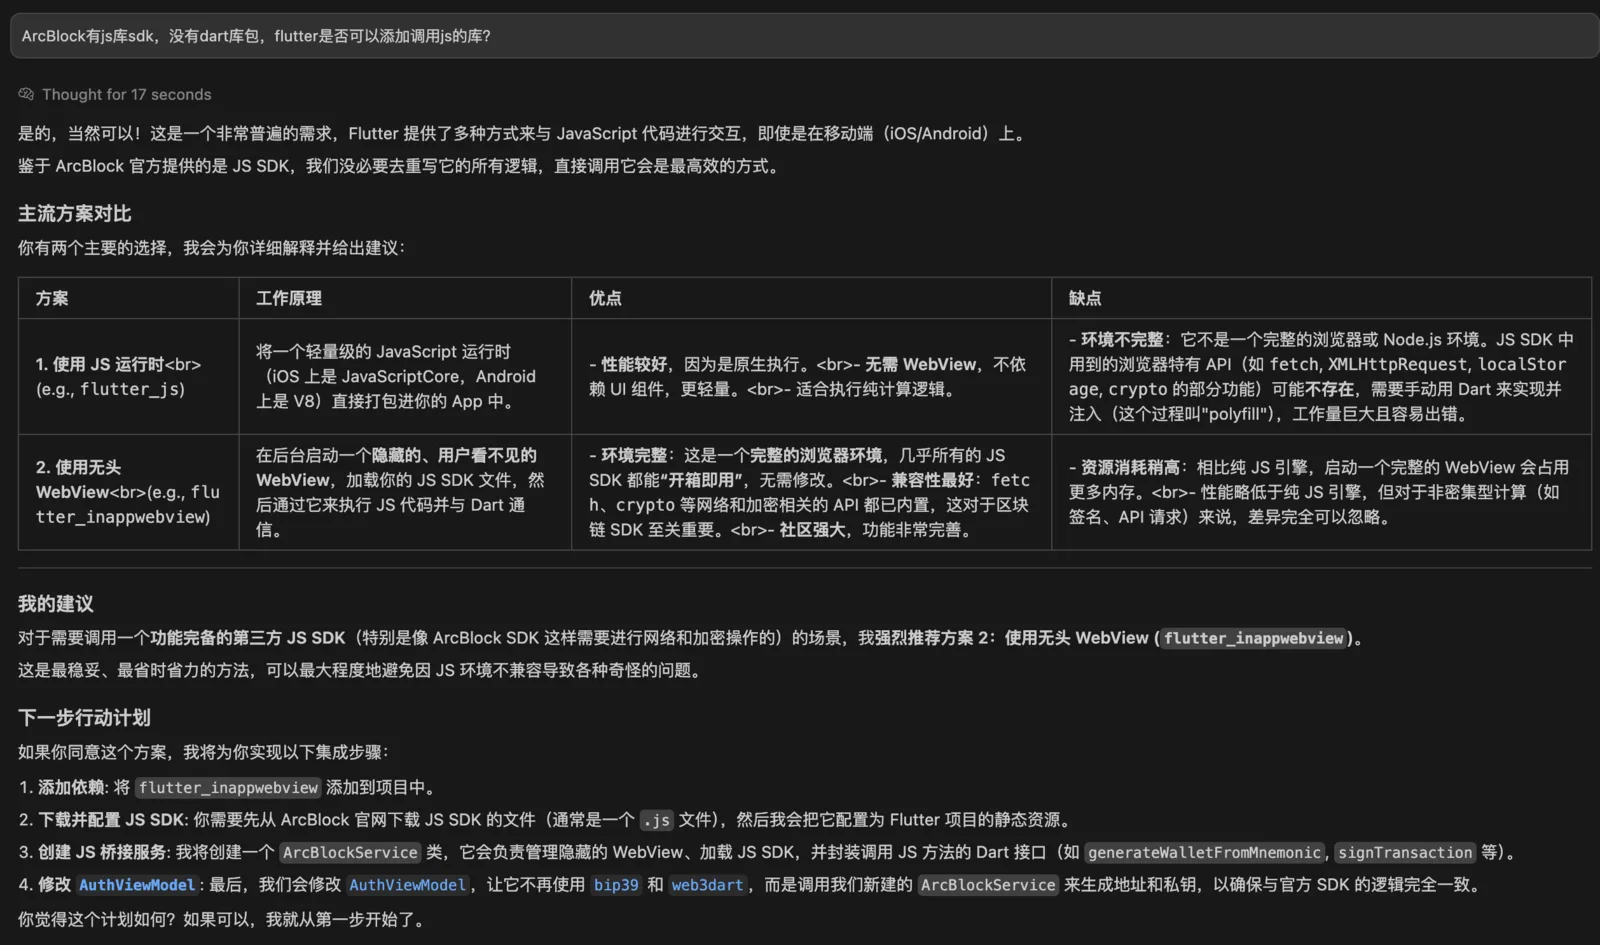
Task: Expand the "Thought for 17 seconds" section
Action: click(x=115, y=94)
